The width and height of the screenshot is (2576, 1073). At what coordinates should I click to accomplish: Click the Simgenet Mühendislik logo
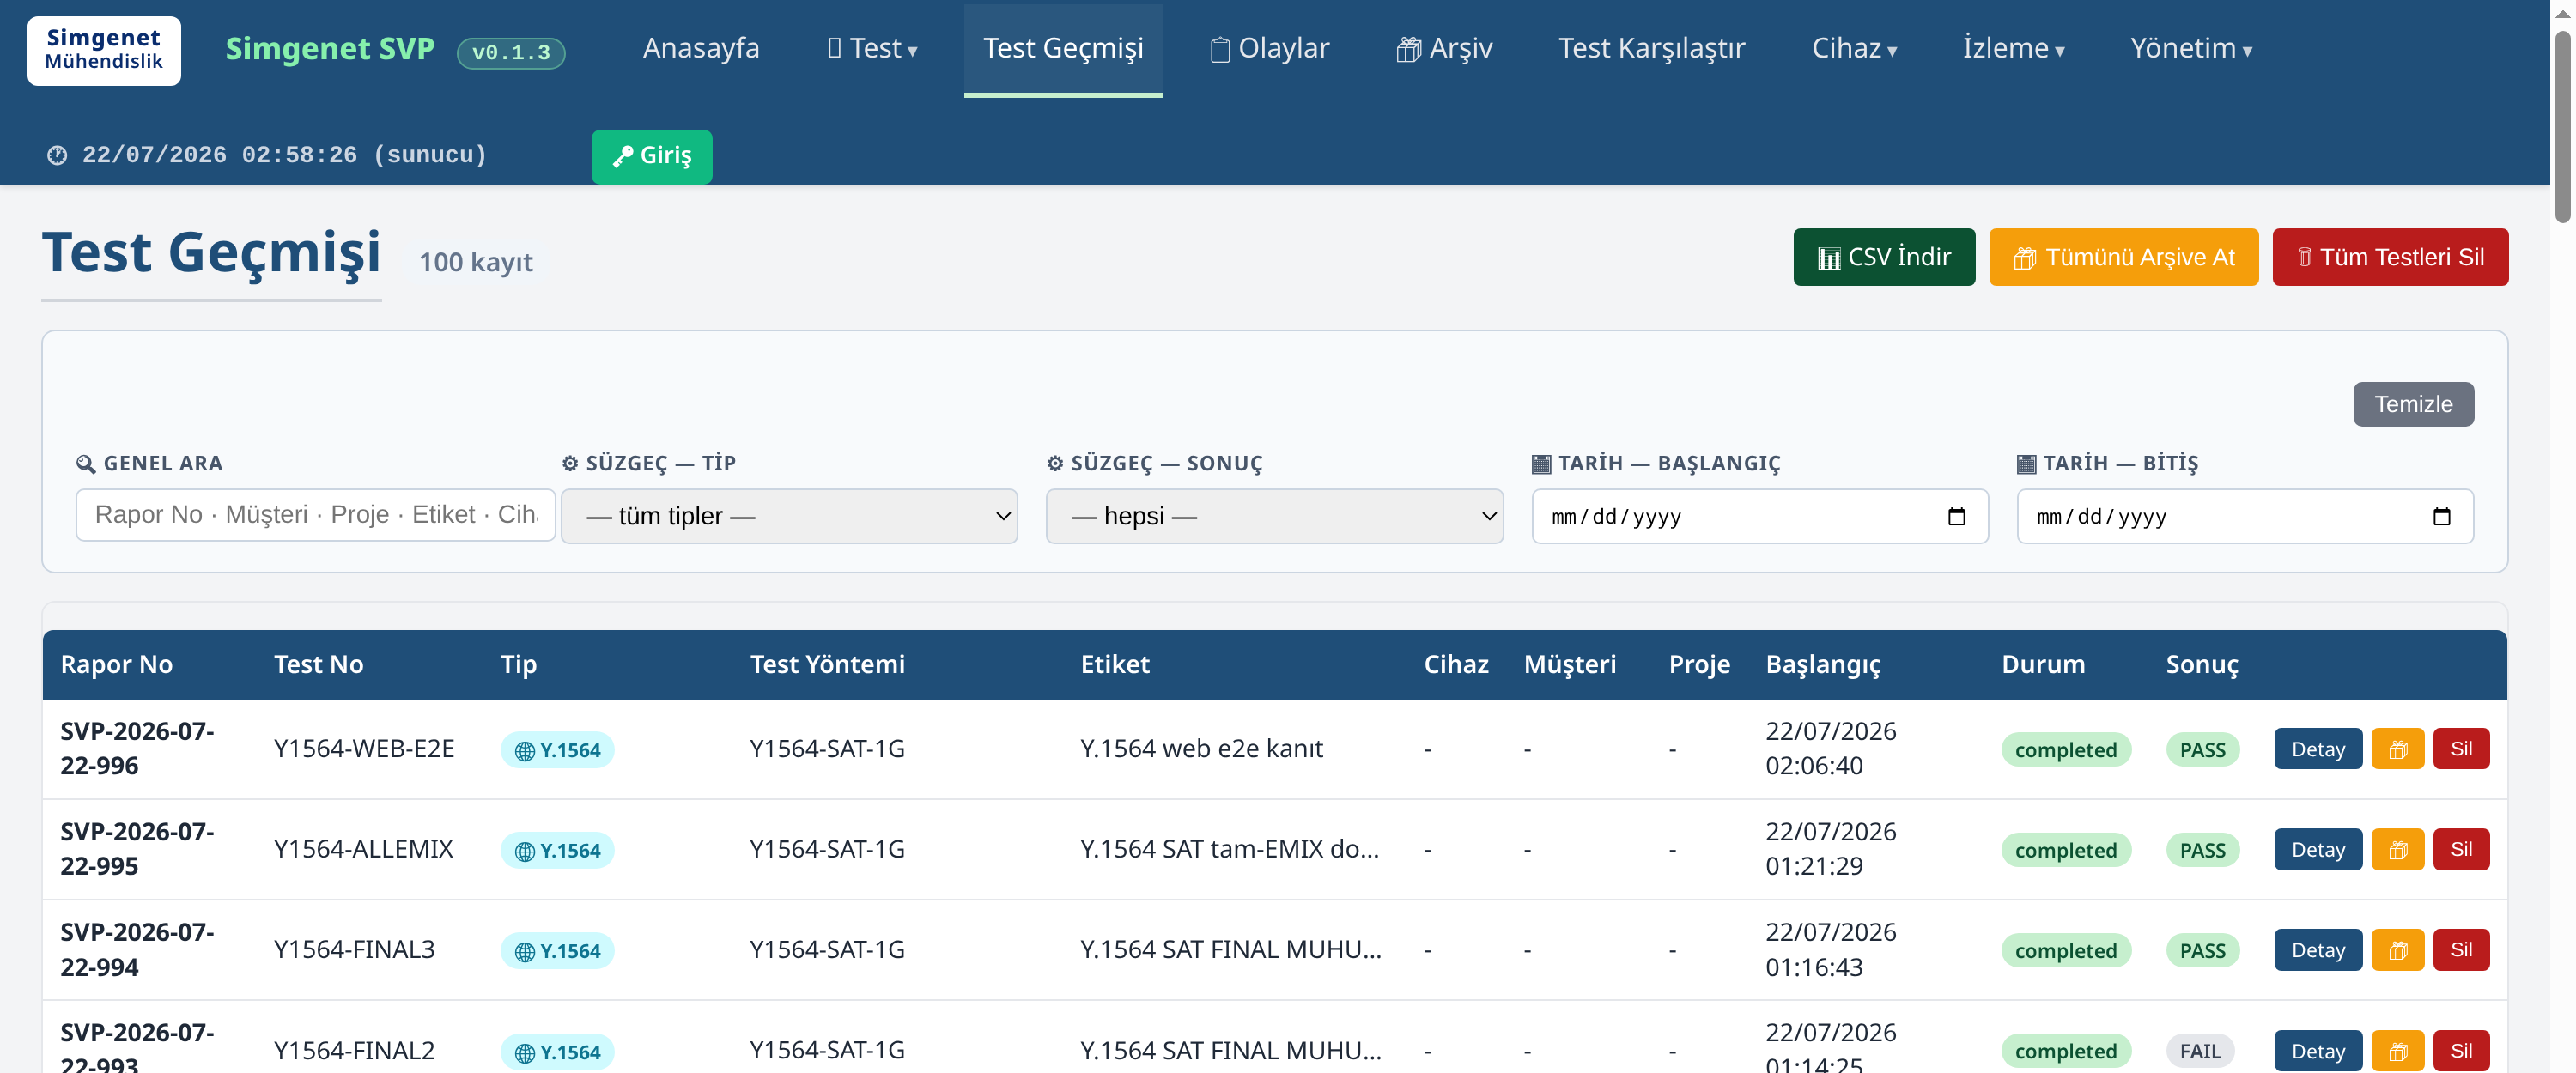[104, 50]
